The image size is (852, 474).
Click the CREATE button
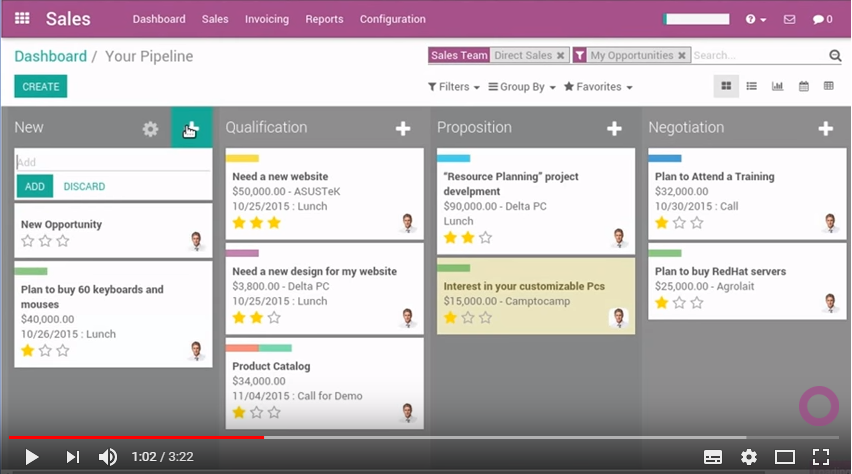click(x=41, y=87)
